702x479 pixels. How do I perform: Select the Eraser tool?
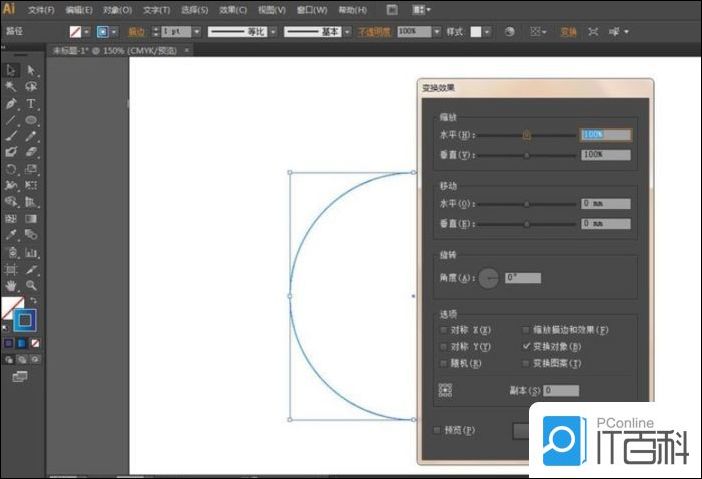[31, 152]
